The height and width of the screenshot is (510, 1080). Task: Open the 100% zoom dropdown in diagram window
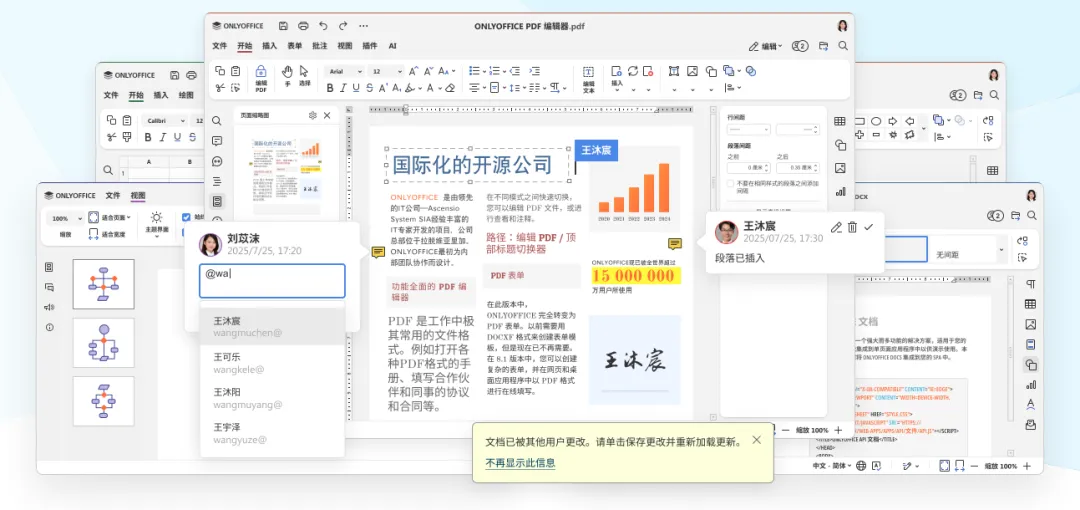pyautogui.click(x=65, y=218)
